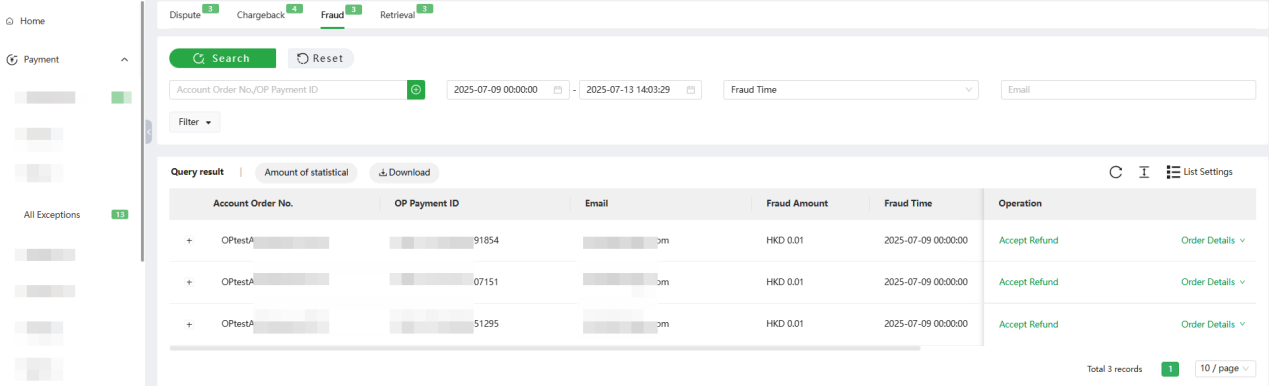Click Query result label

pos(197,172)
